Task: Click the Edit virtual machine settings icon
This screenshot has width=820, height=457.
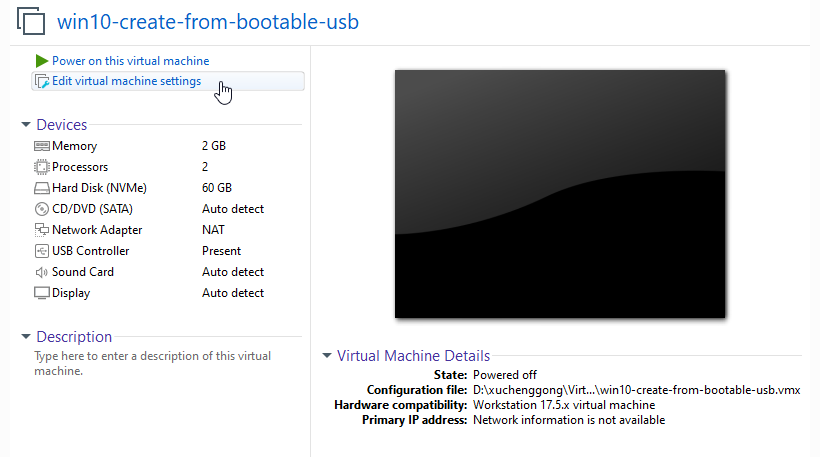Action: click(x=42, y=82)
